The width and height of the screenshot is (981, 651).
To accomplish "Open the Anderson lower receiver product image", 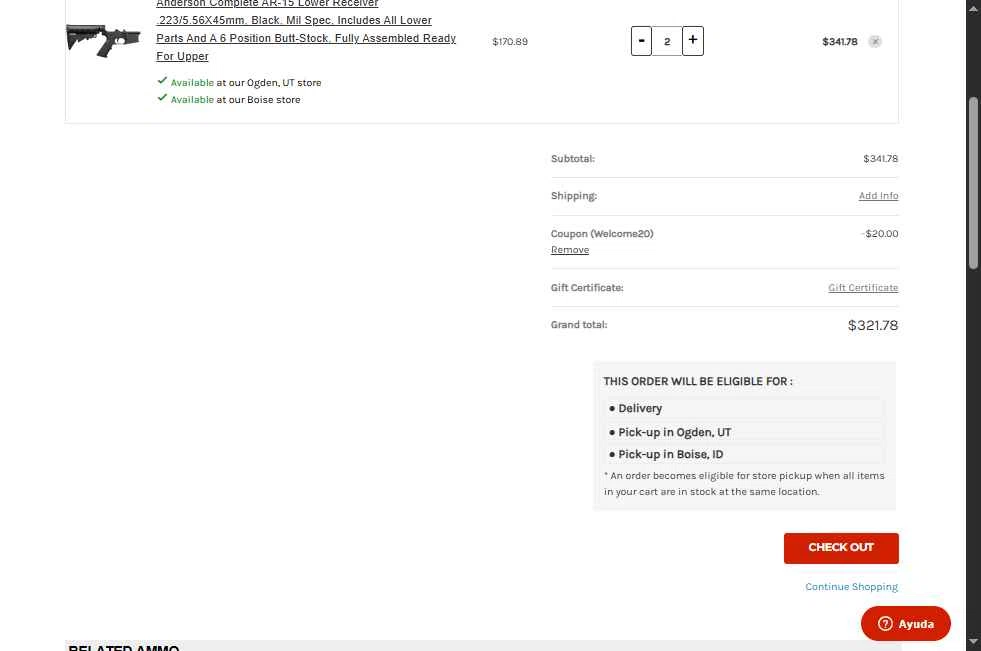I will point(103,39).
